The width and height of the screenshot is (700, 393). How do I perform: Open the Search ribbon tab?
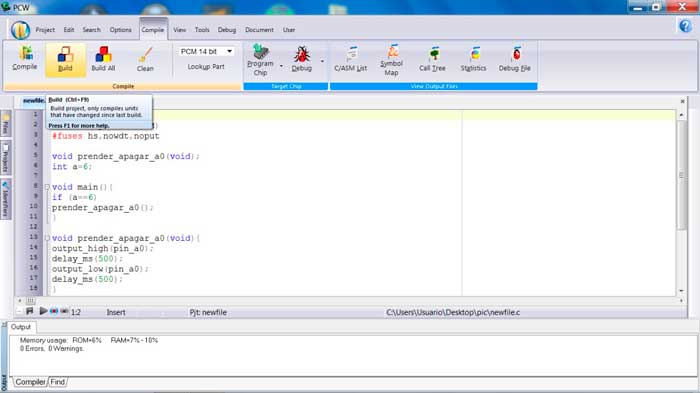tap(92, 30)
